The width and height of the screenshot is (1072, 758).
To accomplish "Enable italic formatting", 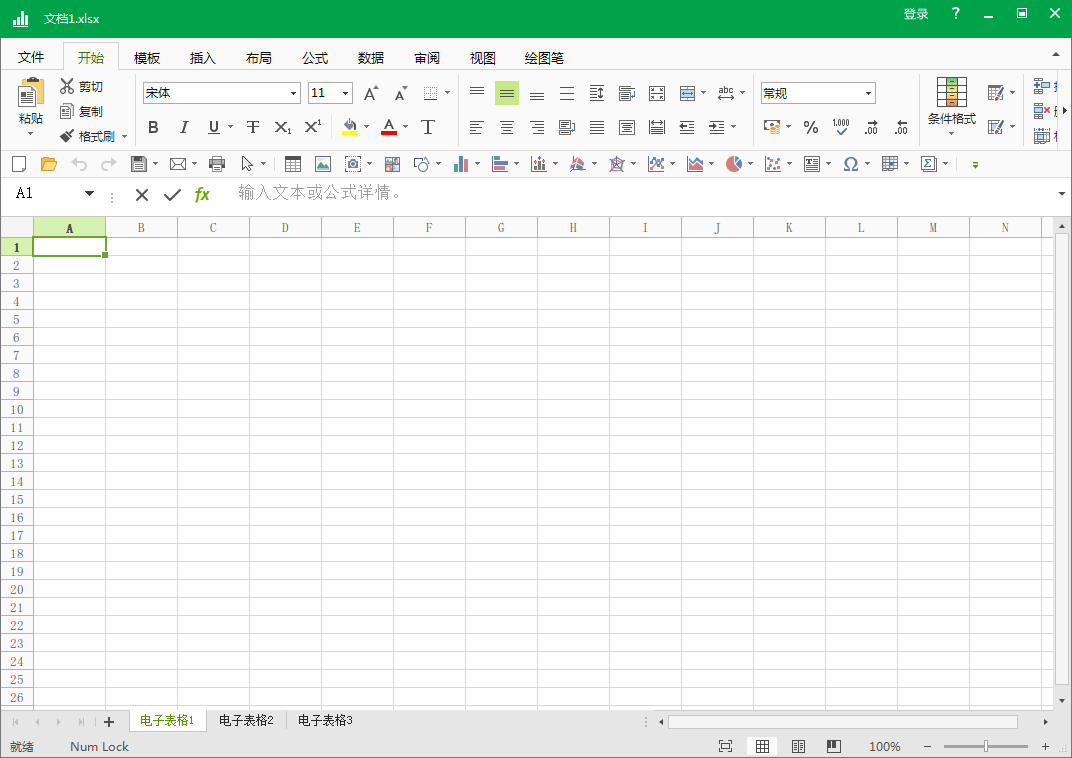I will 184,127.
